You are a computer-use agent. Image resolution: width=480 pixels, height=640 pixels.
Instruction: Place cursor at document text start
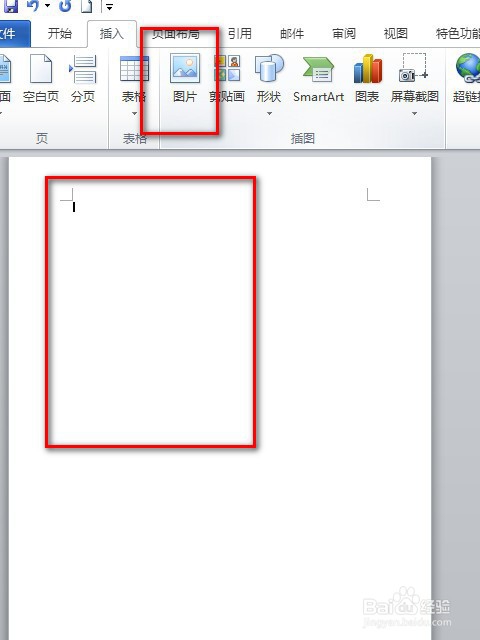tap(74, 207)
